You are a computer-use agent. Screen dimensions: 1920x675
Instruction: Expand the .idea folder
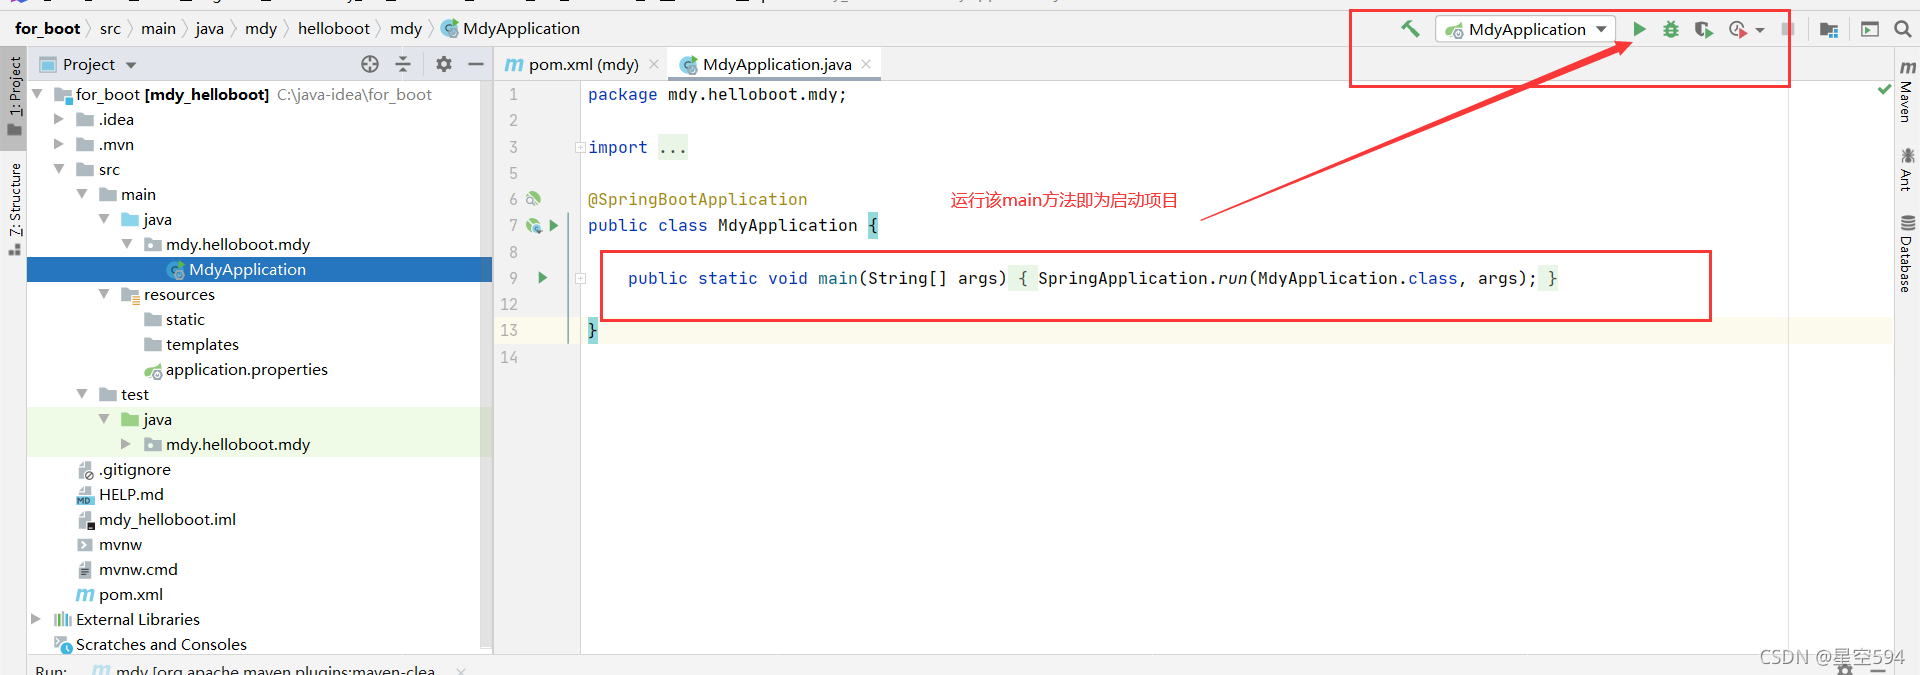[59, 119]
